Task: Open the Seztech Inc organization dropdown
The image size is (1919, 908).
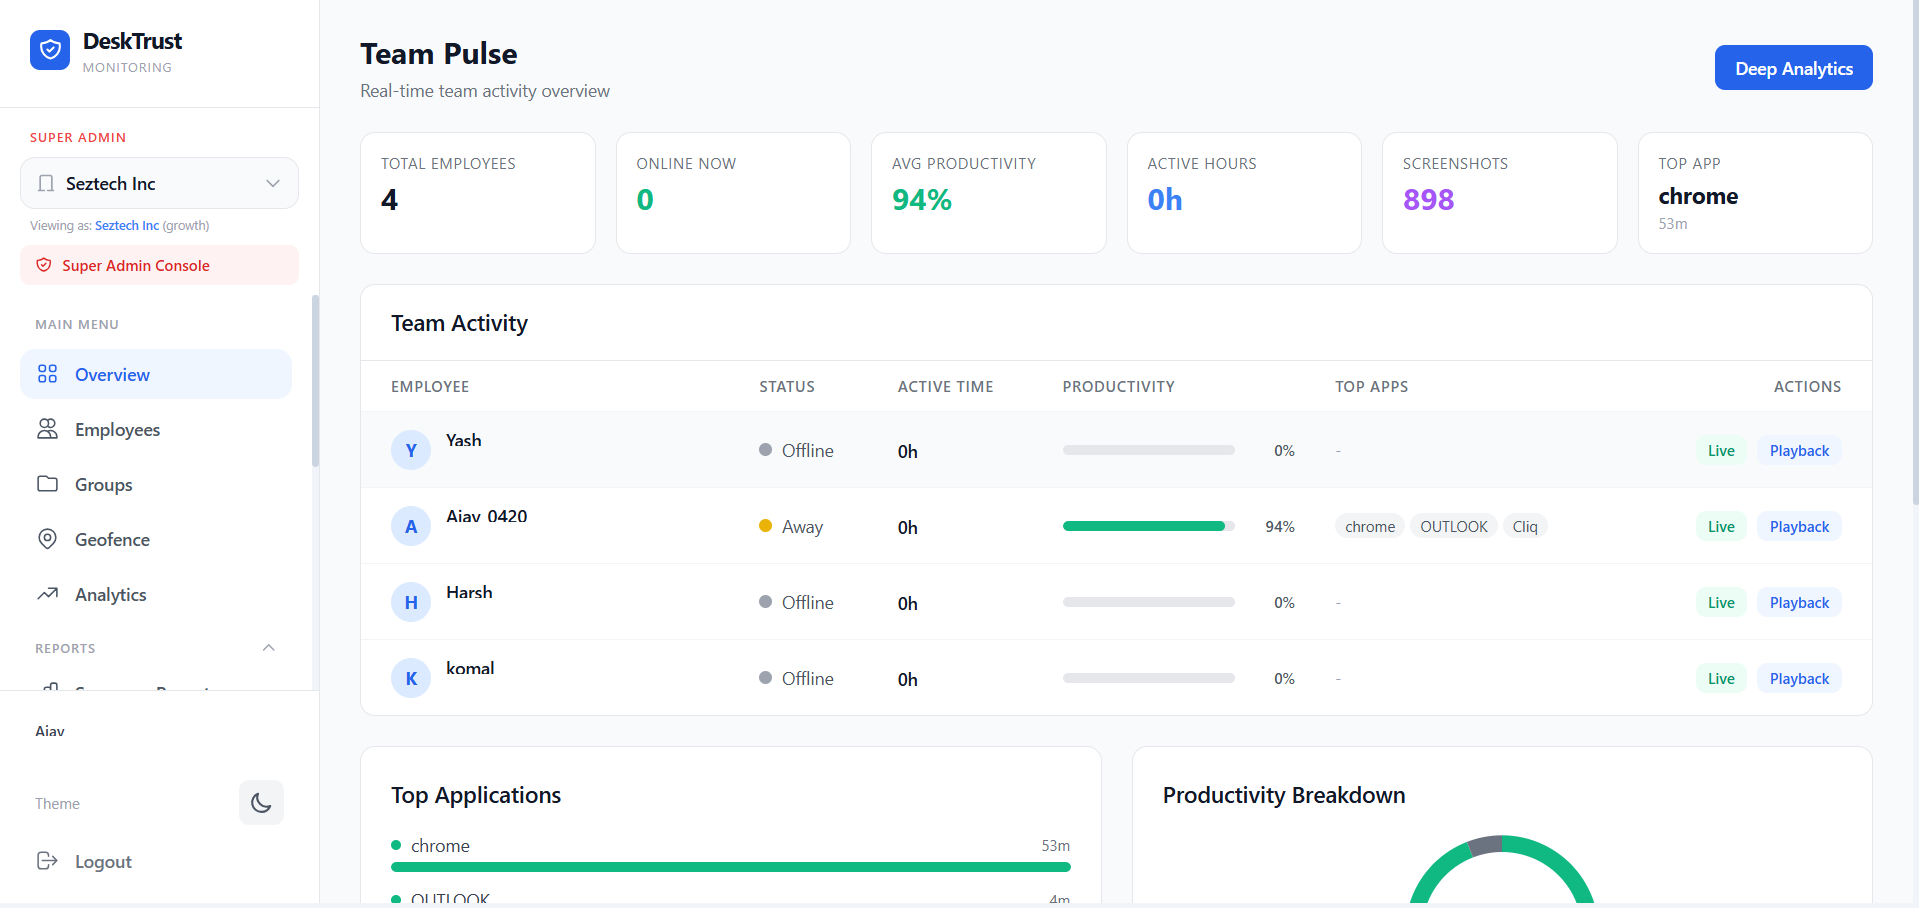Action: [x=159, y=183]
